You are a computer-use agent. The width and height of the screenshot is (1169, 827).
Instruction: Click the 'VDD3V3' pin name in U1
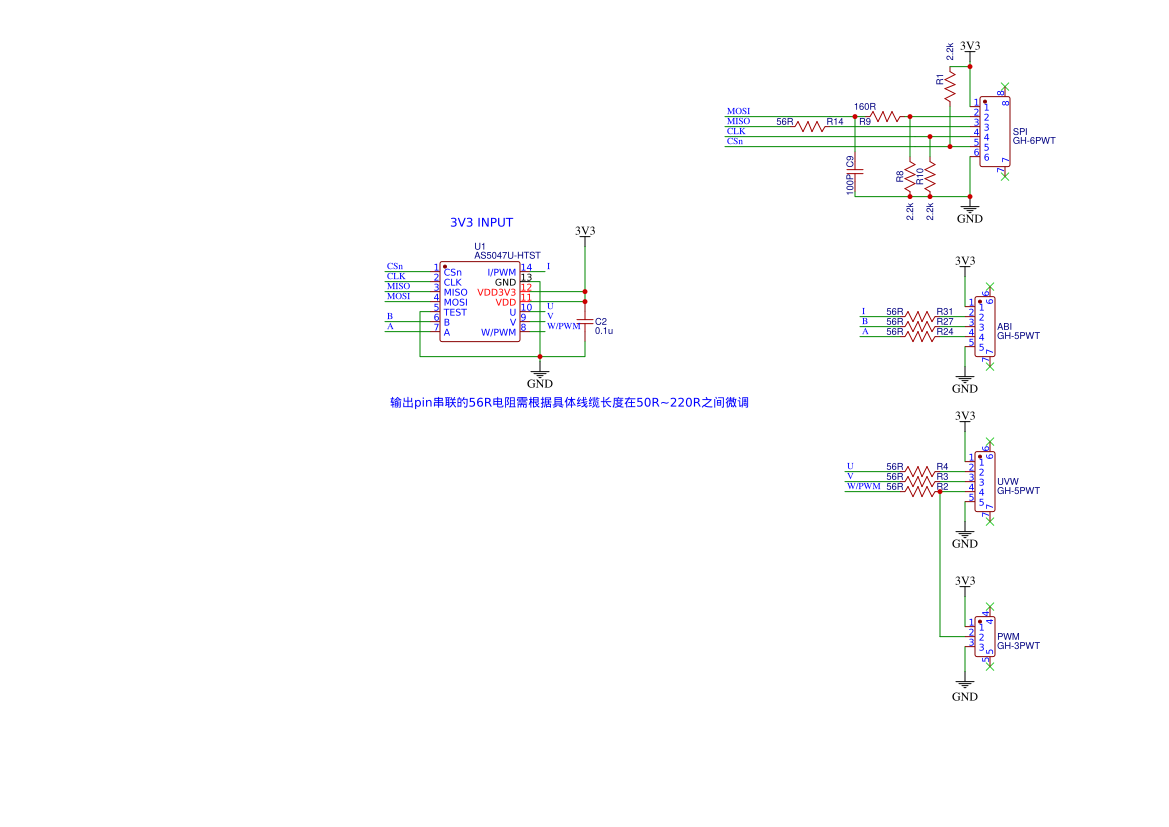497,292
